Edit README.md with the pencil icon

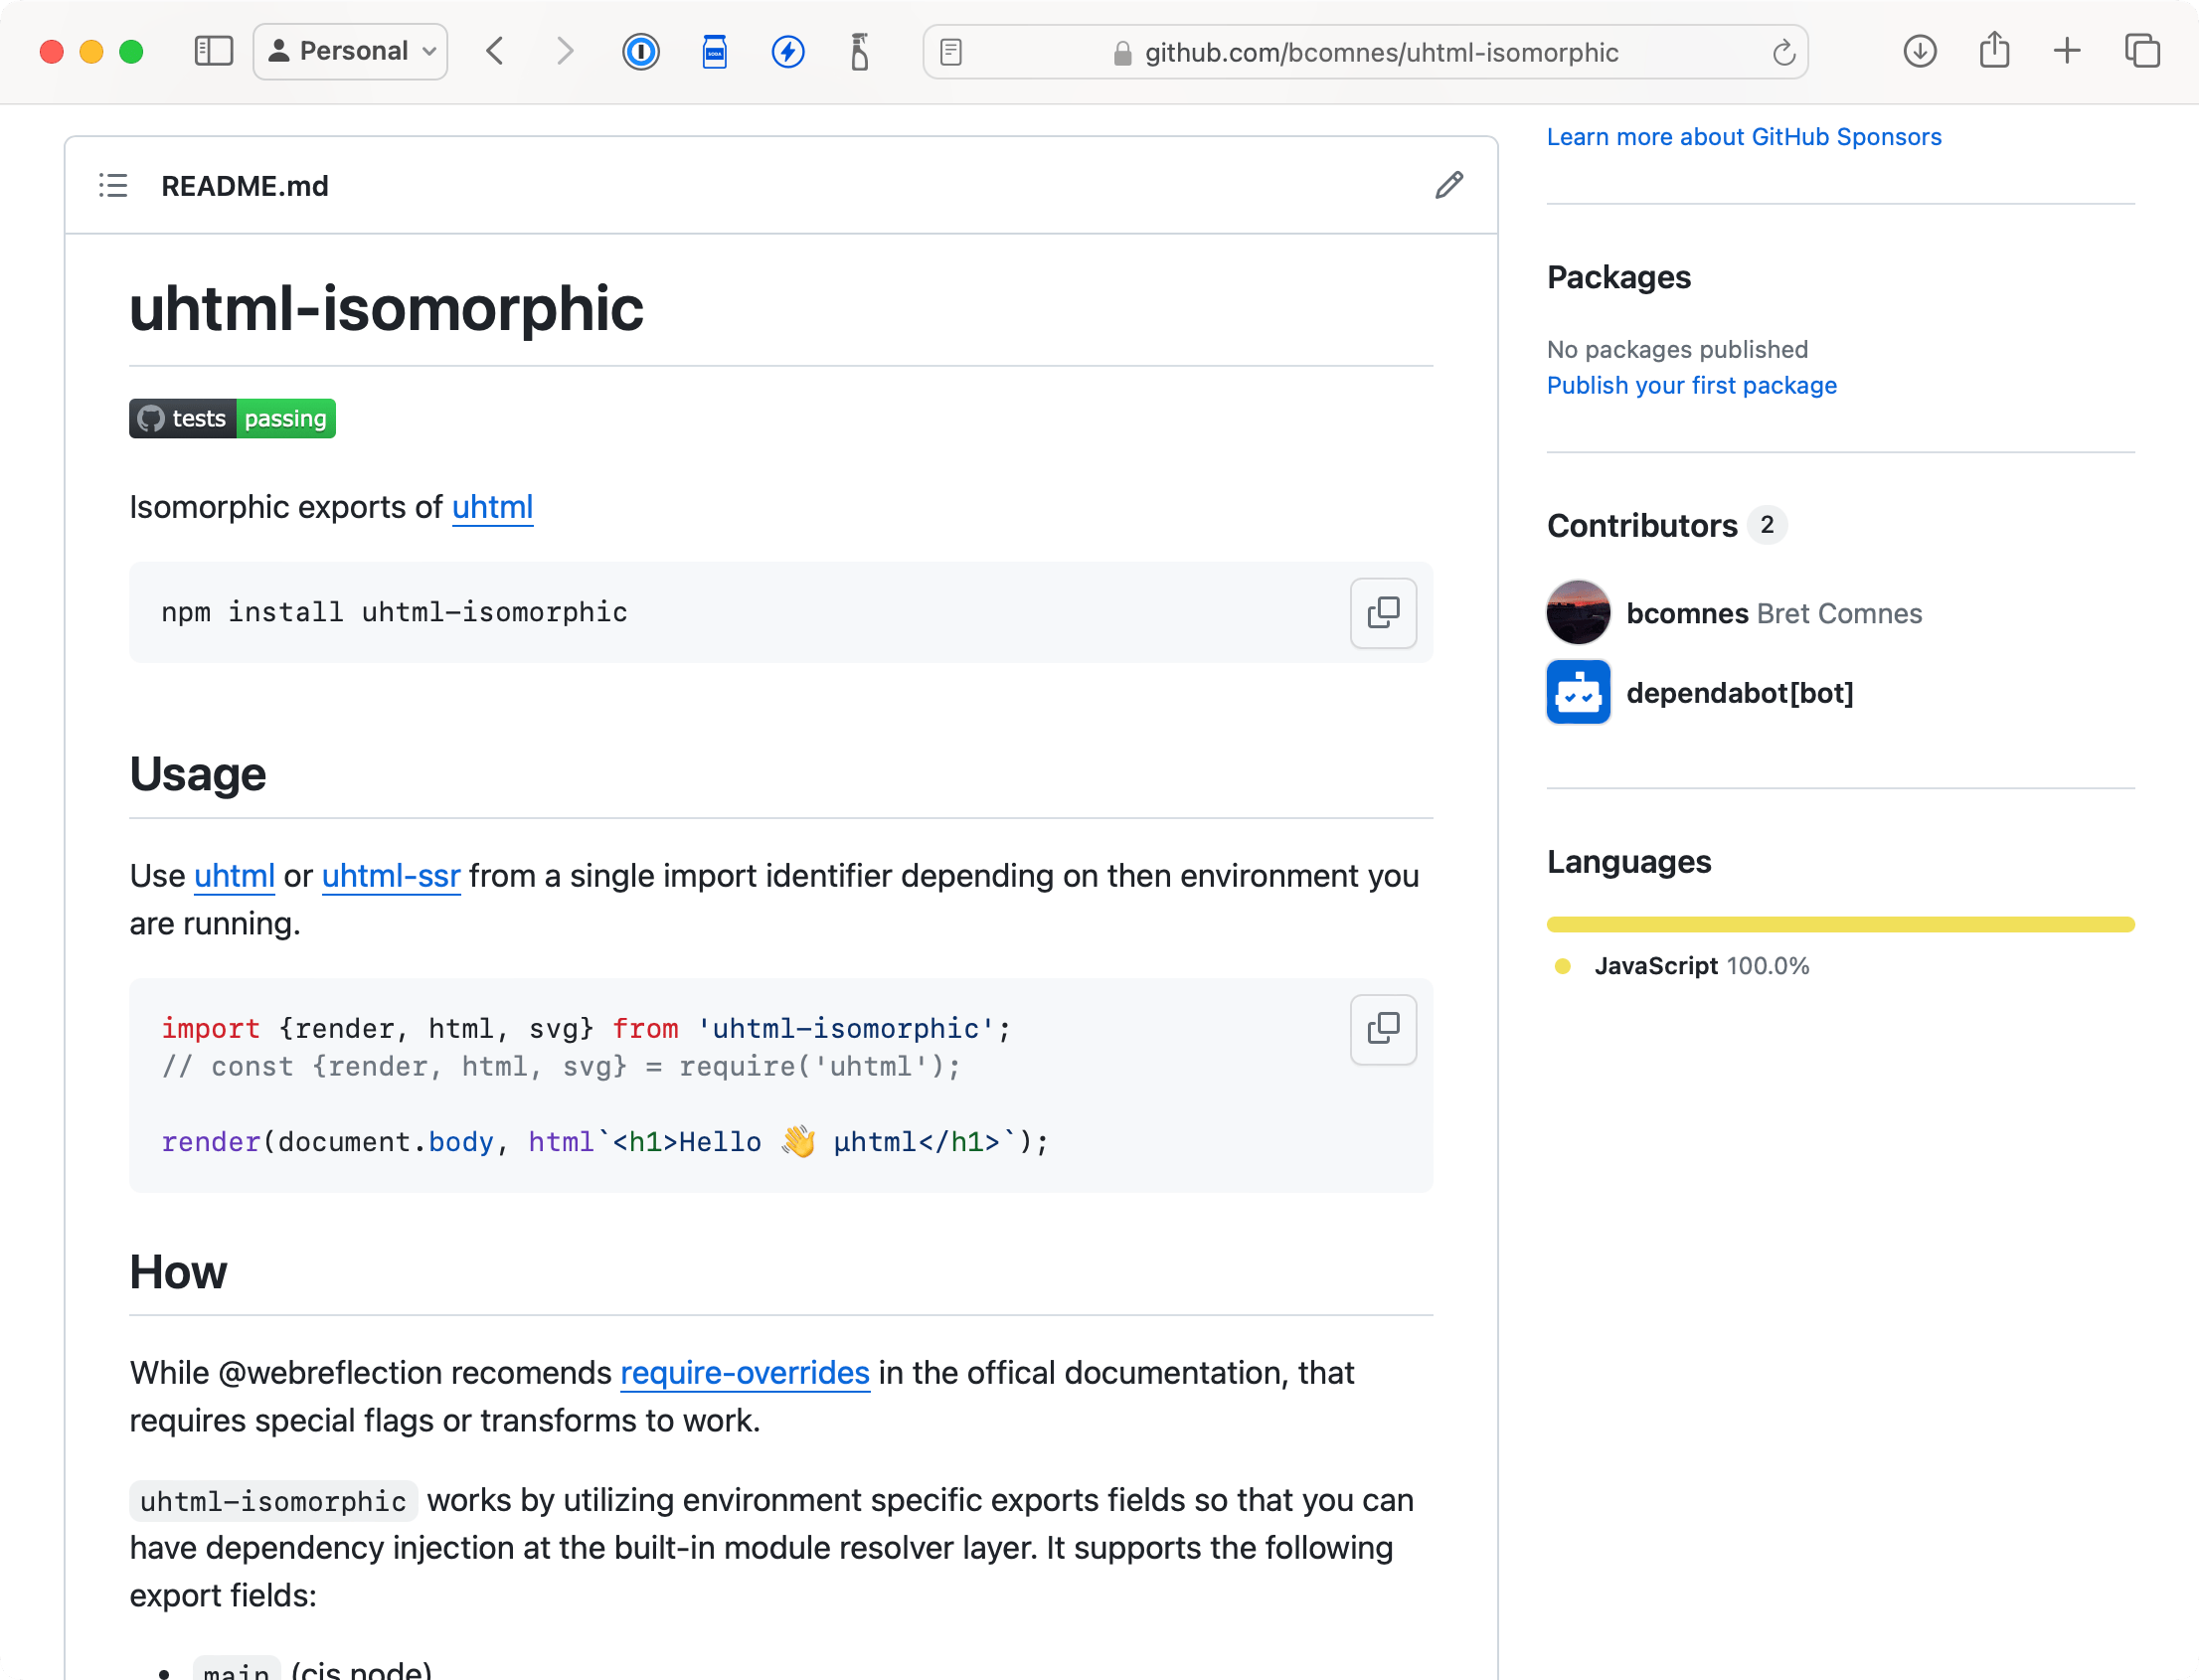point(1449,186)
